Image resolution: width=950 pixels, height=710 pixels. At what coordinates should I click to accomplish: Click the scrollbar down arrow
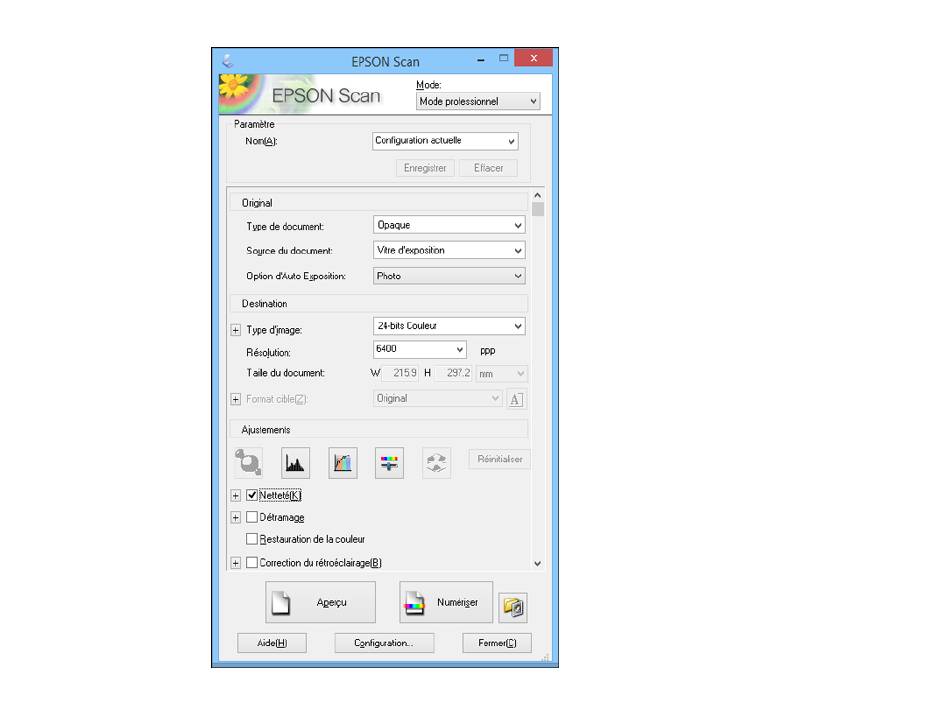(x=537, y=563)
